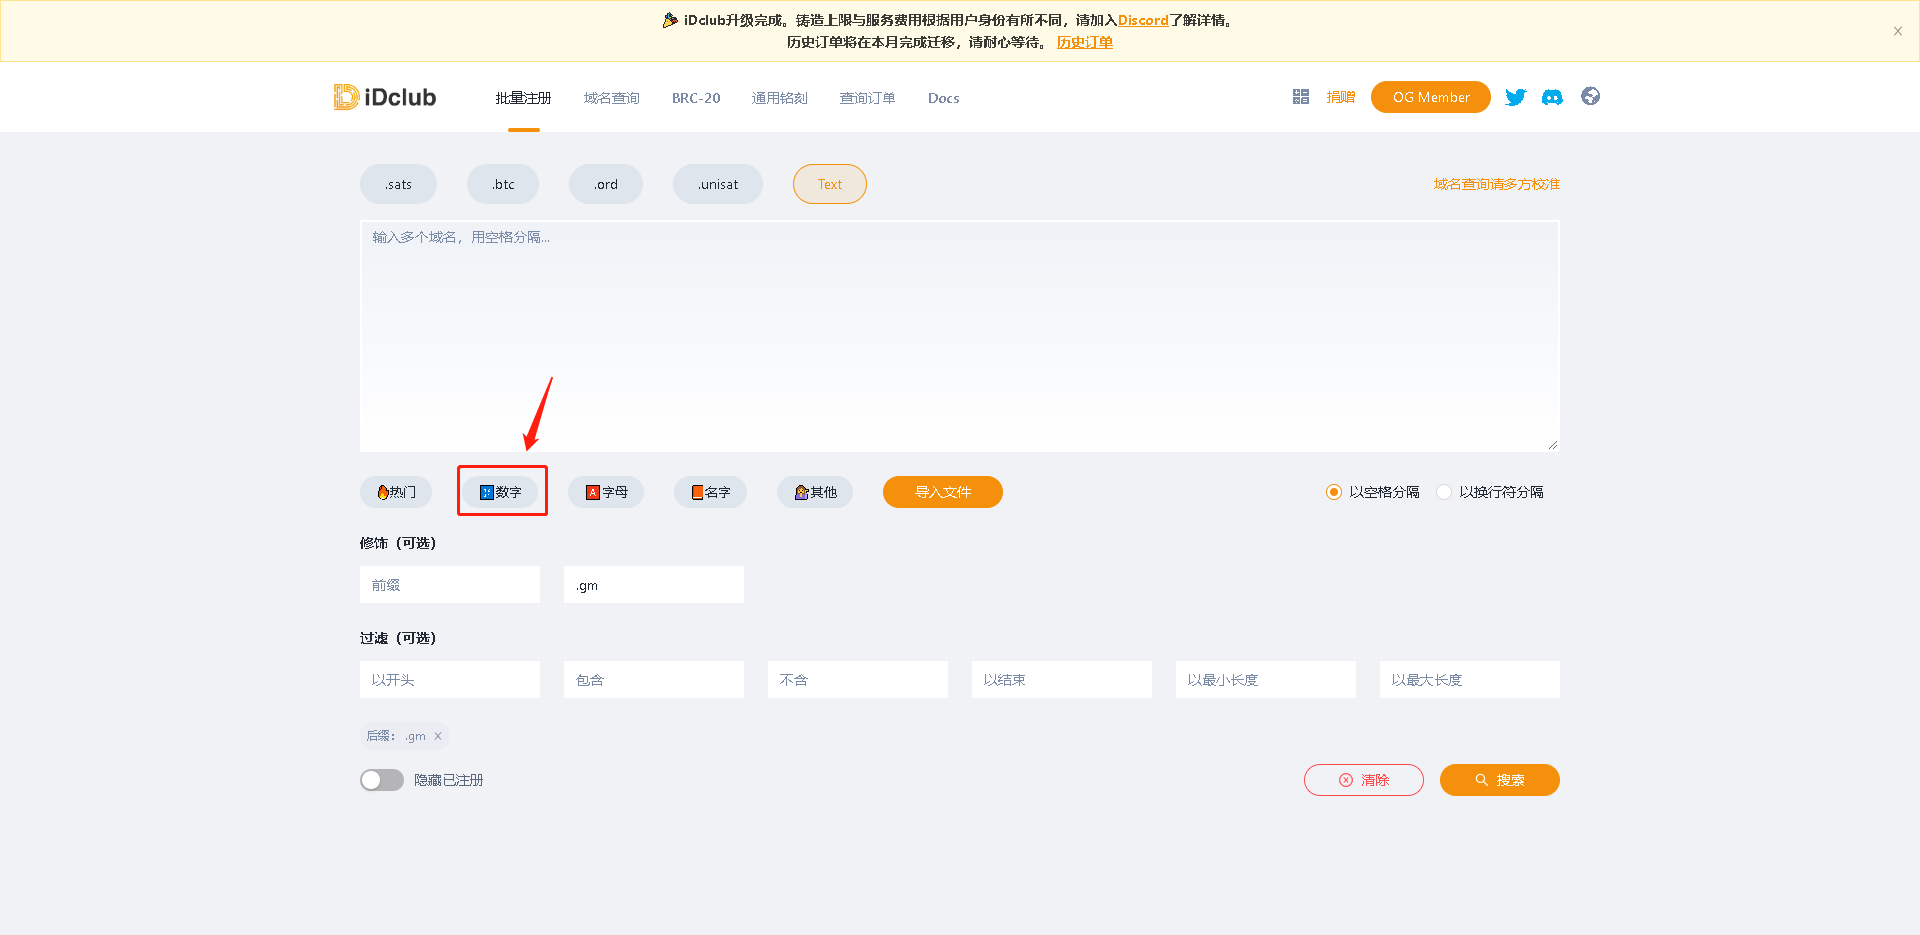1920x935 pixels.
Task: Focus the 以开头 filter input field
Action: click(x=449, y=680)
